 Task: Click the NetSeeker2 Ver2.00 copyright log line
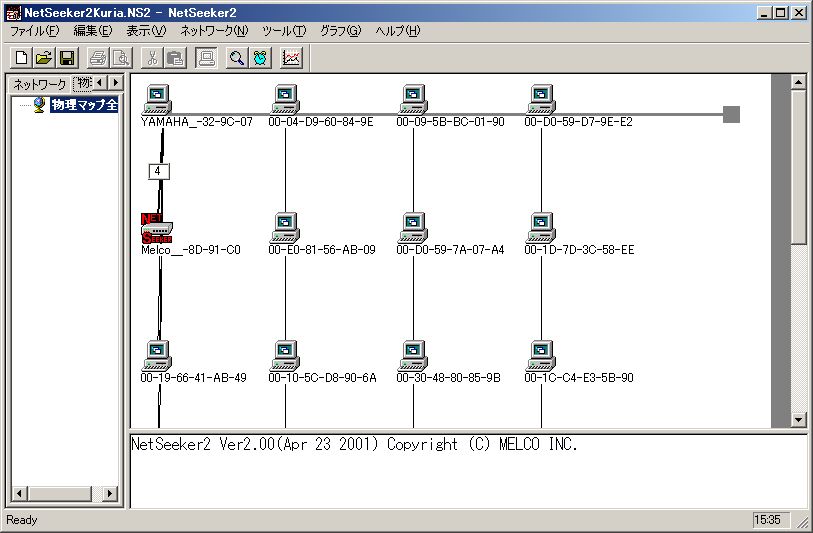tap(354, 444)
